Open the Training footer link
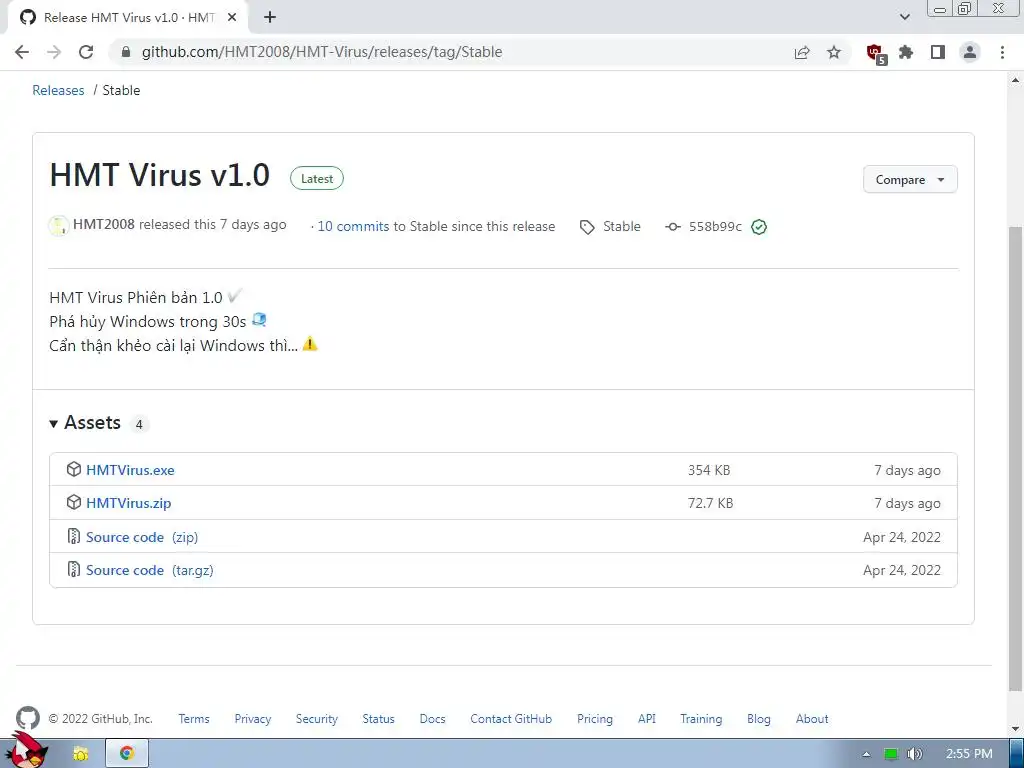 (x=701, y=718)
